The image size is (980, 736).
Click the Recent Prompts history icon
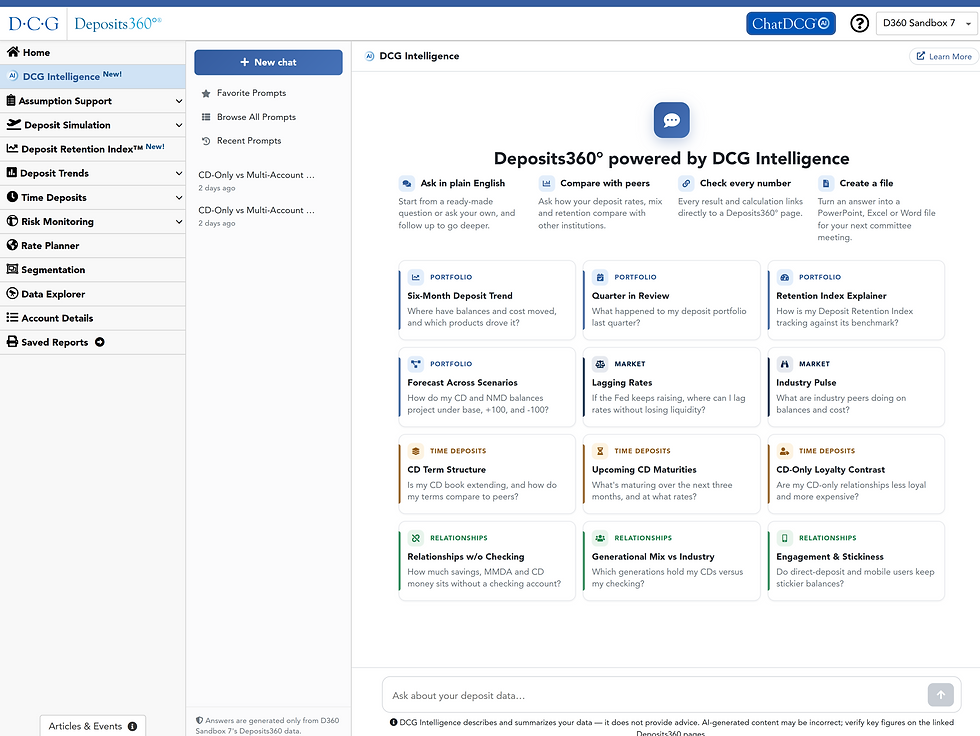click(x=206, y=141)
